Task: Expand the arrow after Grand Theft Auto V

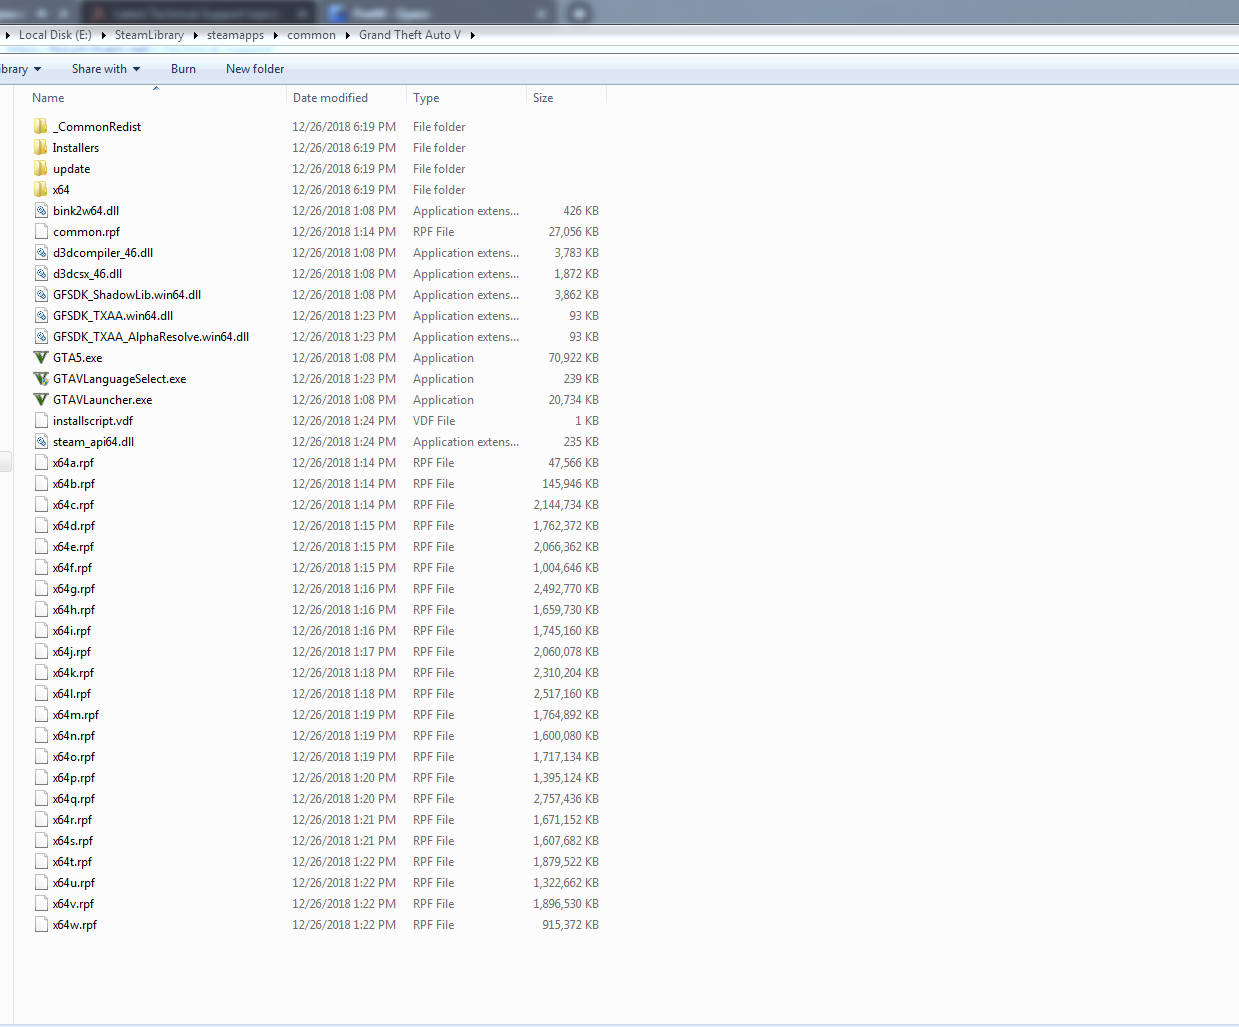Action: (x=472, y=35)
